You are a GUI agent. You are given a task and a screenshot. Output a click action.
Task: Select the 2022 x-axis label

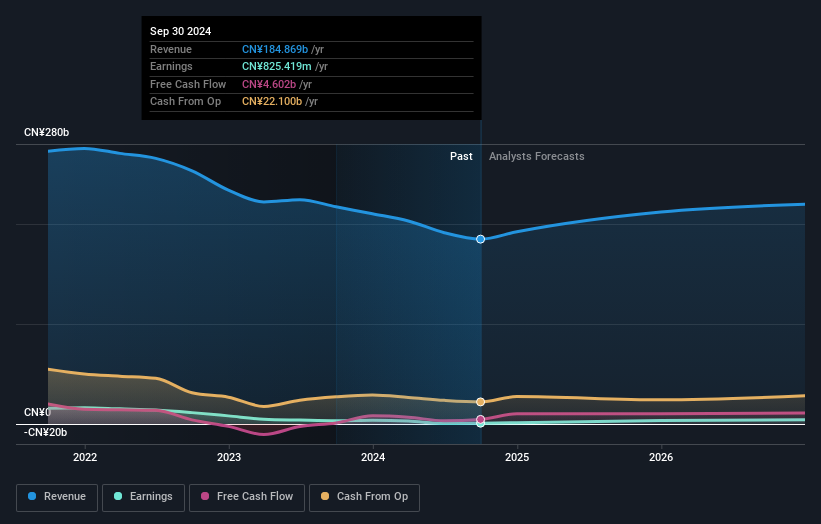click(x=85, y=457)
